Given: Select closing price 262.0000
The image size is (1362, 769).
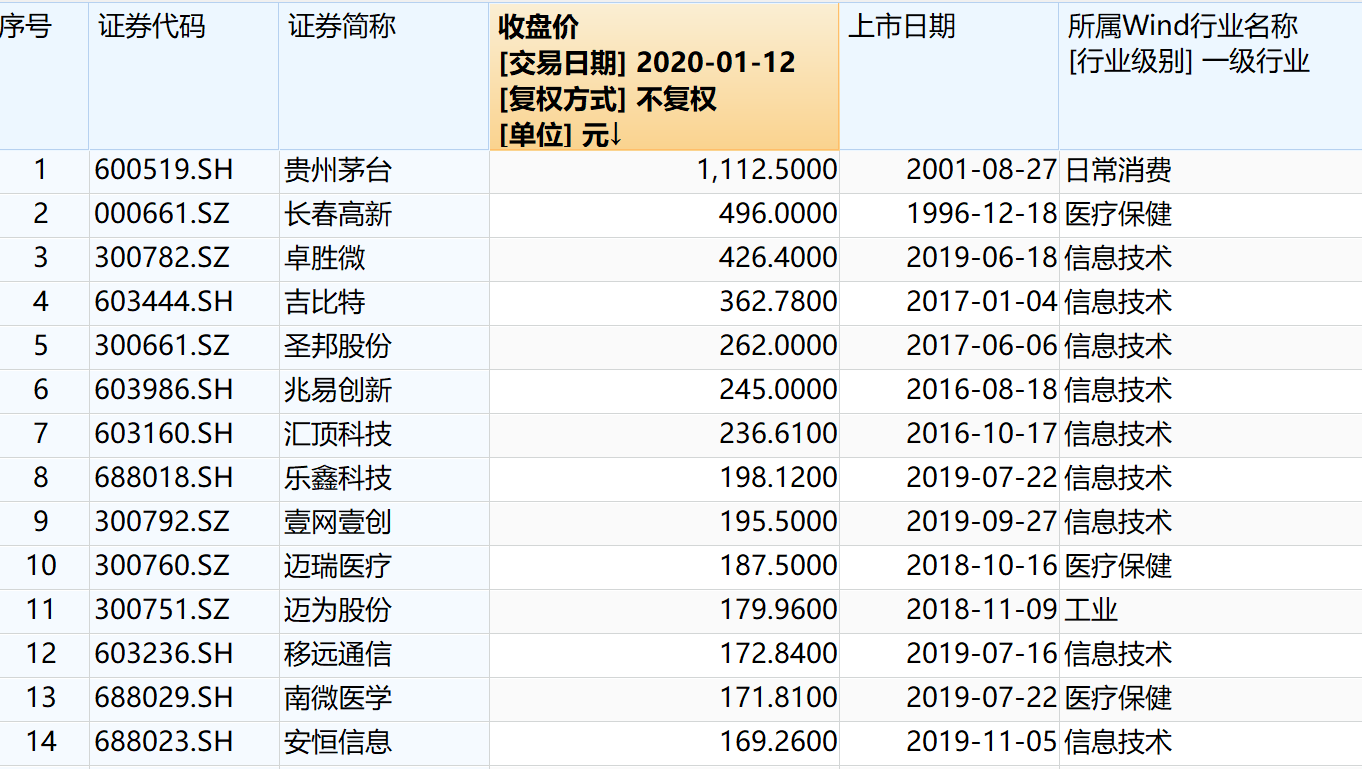Looking at the screenshot, I should (x=778, y=346).
